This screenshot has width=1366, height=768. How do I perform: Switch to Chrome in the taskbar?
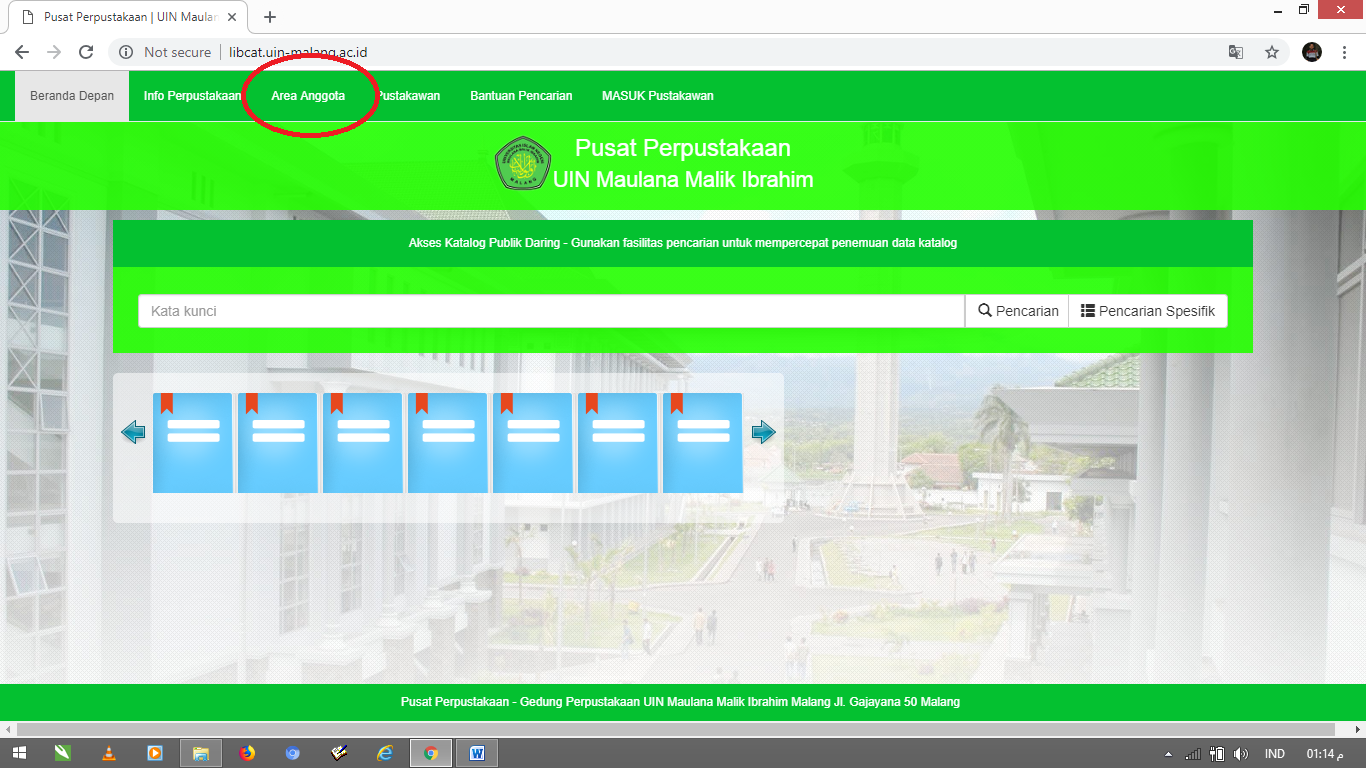[431, 753]
